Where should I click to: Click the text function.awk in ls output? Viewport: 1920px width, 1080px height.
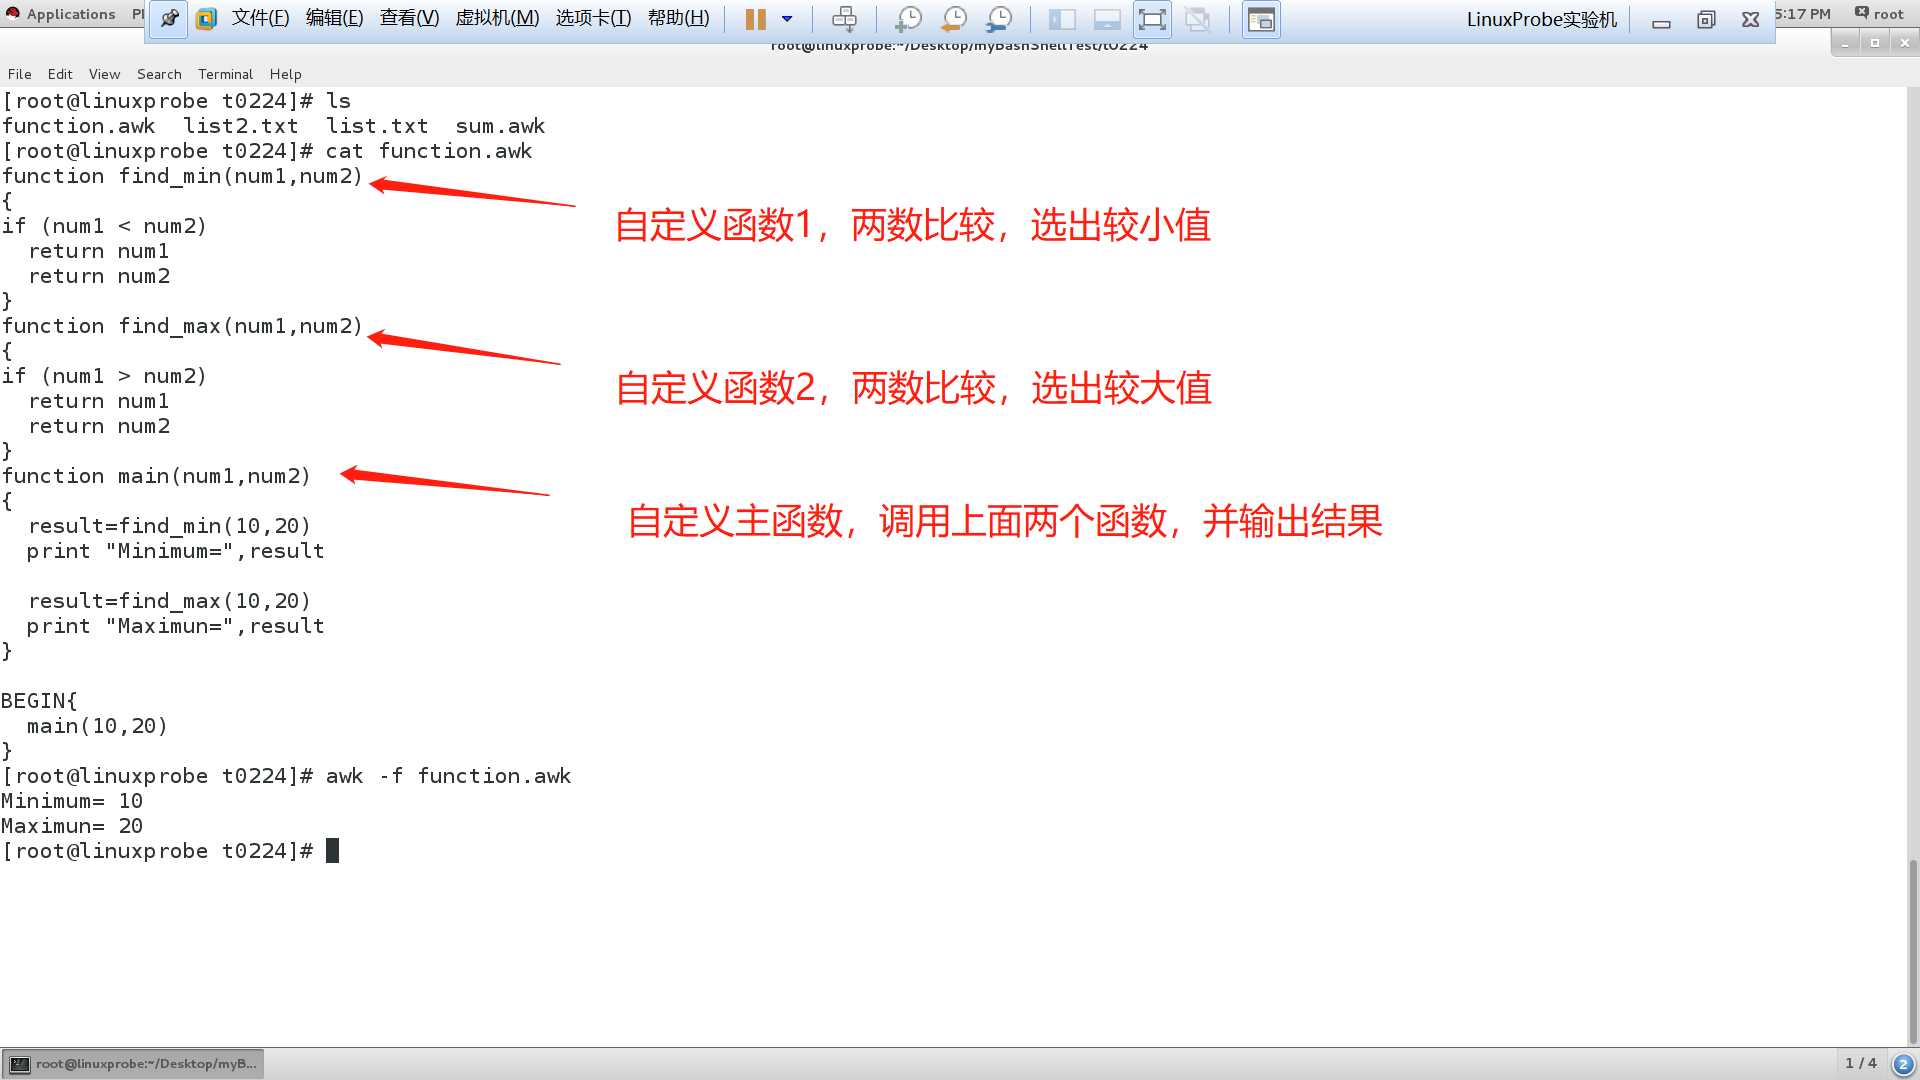click(78, 126)
